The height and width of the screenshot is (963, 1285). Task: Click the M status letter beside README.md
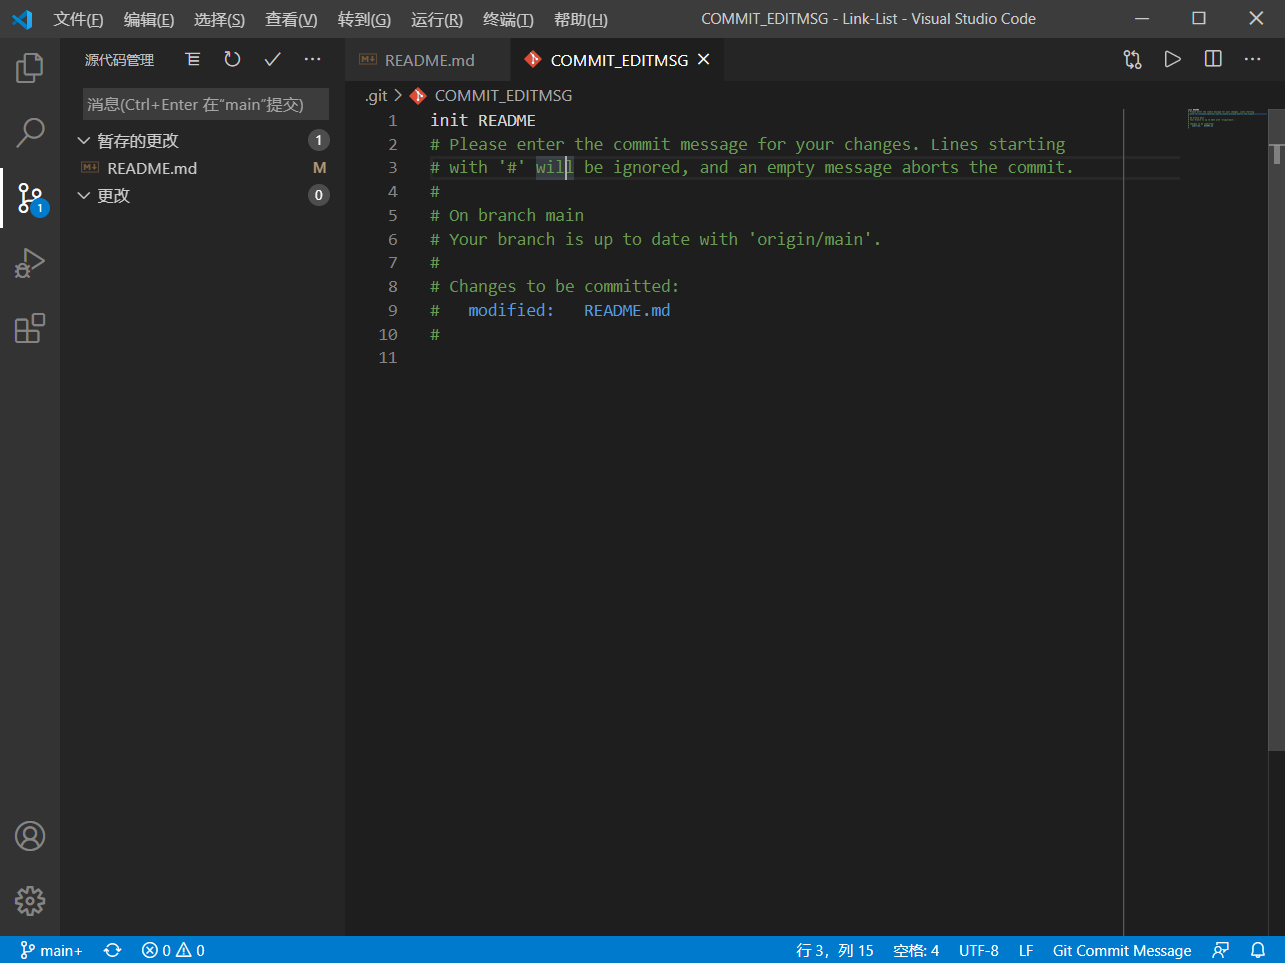[320, 168]
